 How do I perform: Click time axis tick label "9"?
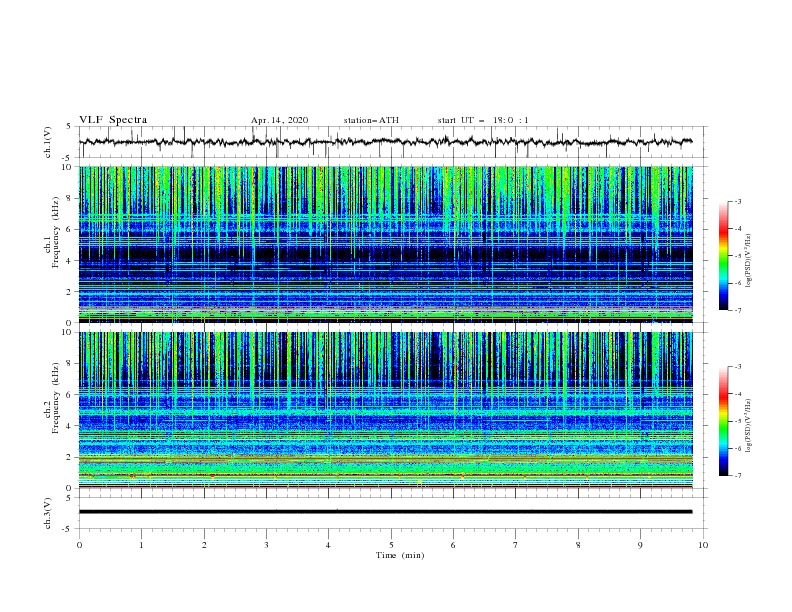[x=640, y=545]
